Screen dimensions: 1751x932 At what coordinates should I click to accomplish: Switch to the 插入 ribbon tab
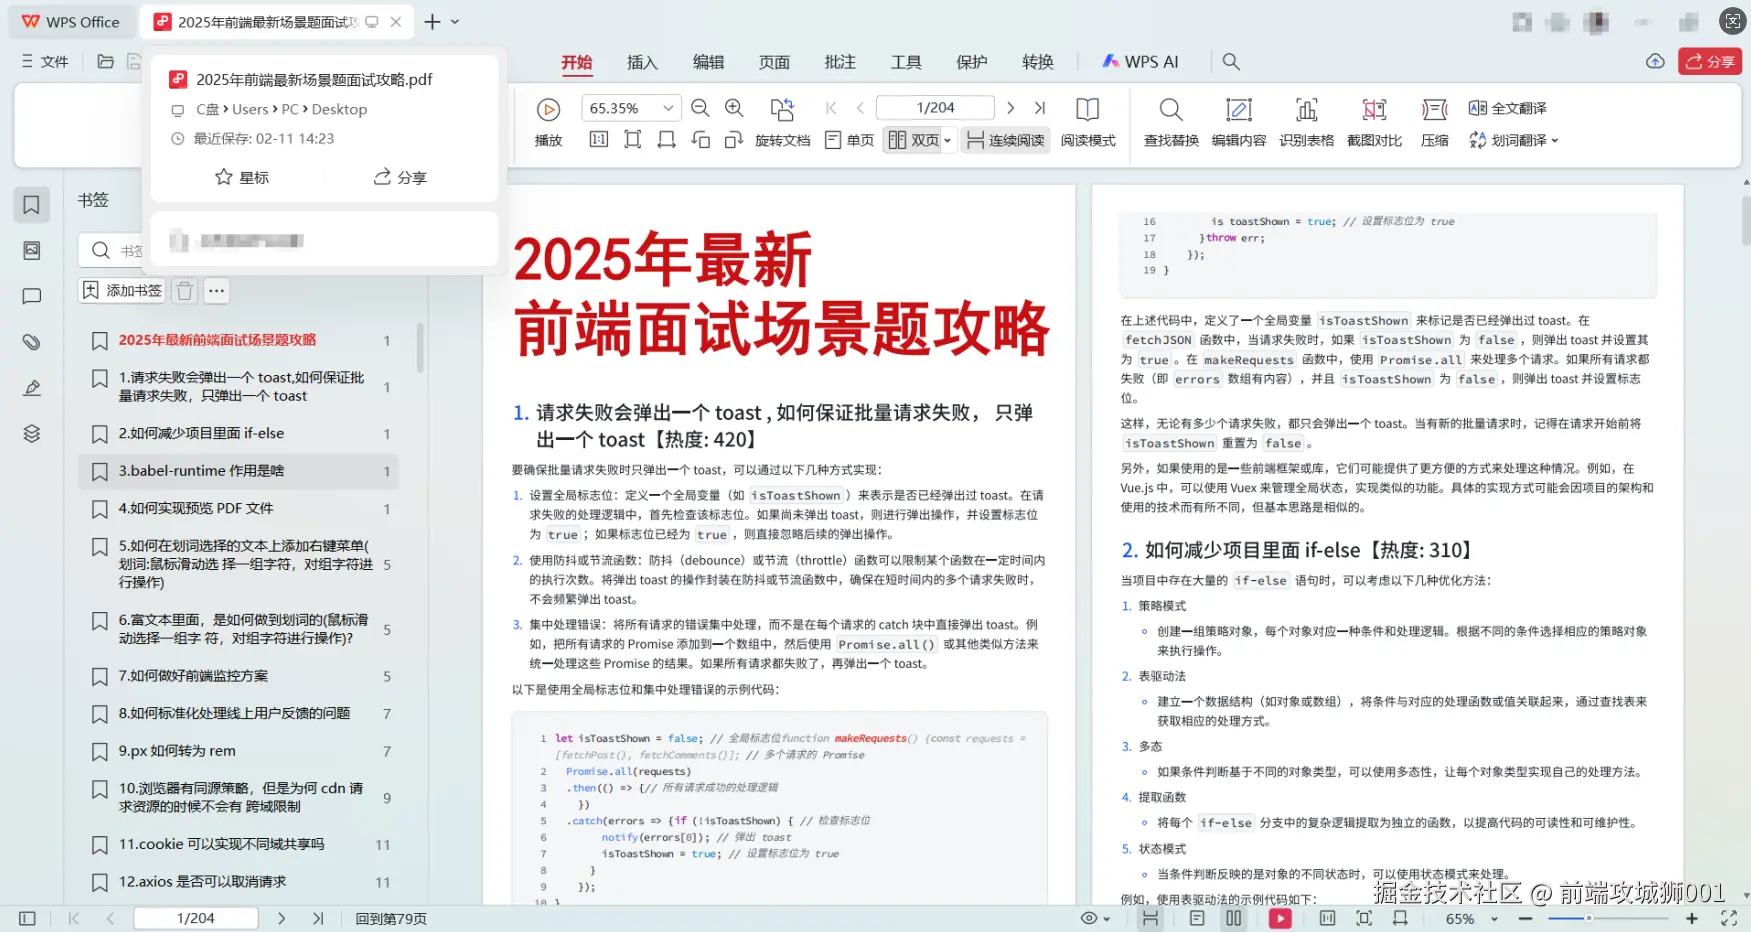tap(642, 62)
